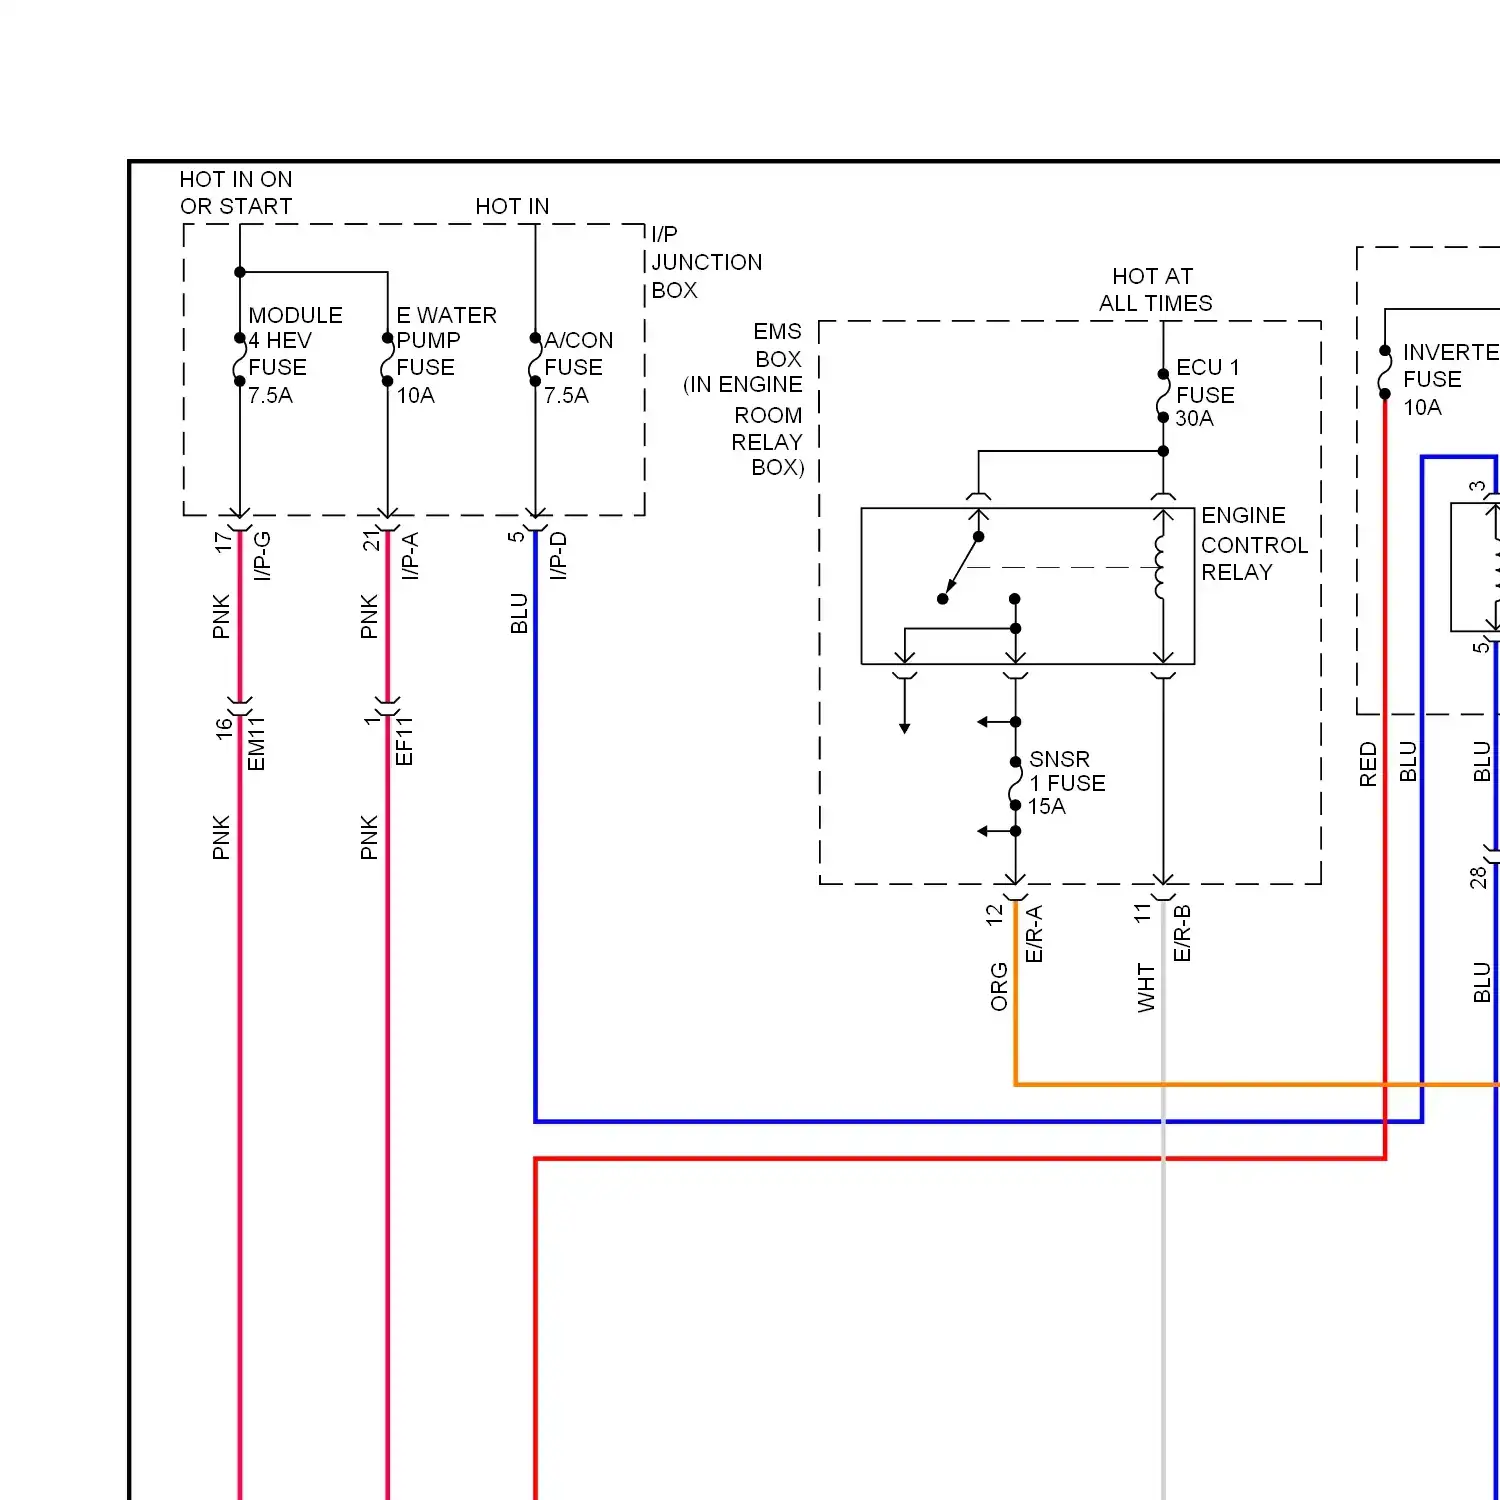The width and height of the screenshot is (1500, 1500).
Task: Select the "EF11" connector label
Action: click(404, 741)
